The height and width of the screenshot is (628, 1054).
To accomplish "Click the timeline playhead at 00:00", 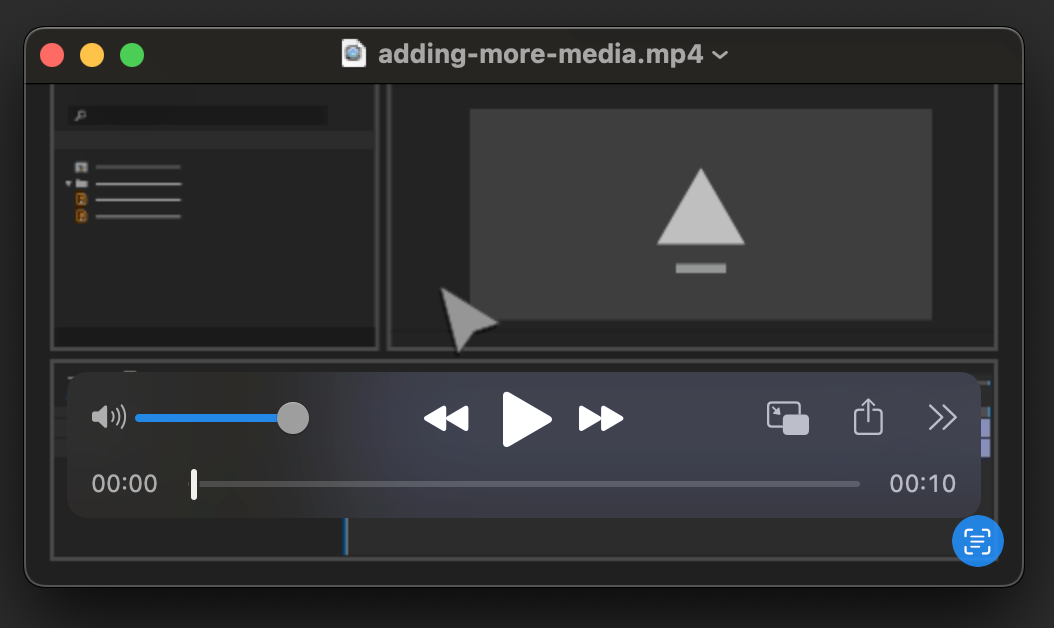I will pyautogui.click(x=194, y=483).
